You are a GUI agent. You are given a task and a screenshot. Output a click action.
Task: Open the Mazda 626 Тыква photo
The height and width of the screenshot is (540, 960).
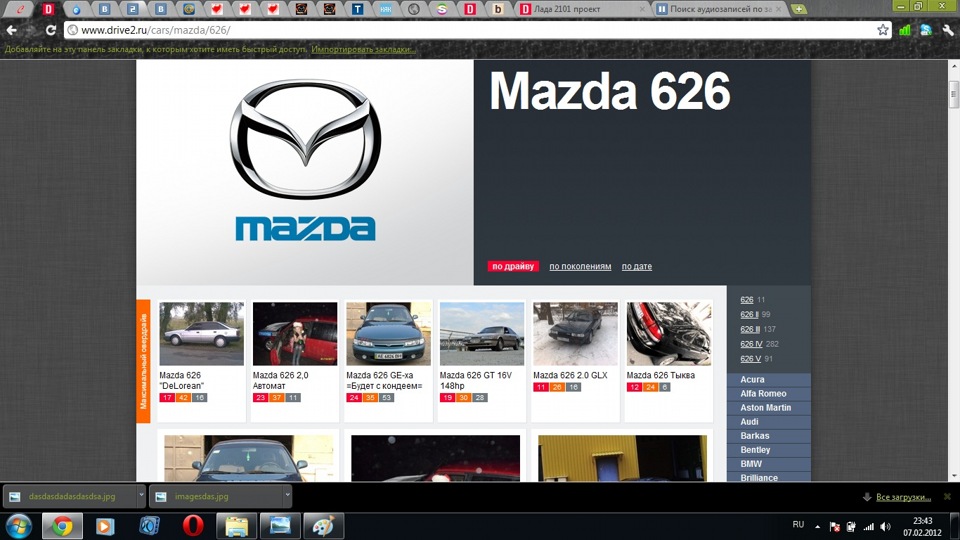pos(669,334)
